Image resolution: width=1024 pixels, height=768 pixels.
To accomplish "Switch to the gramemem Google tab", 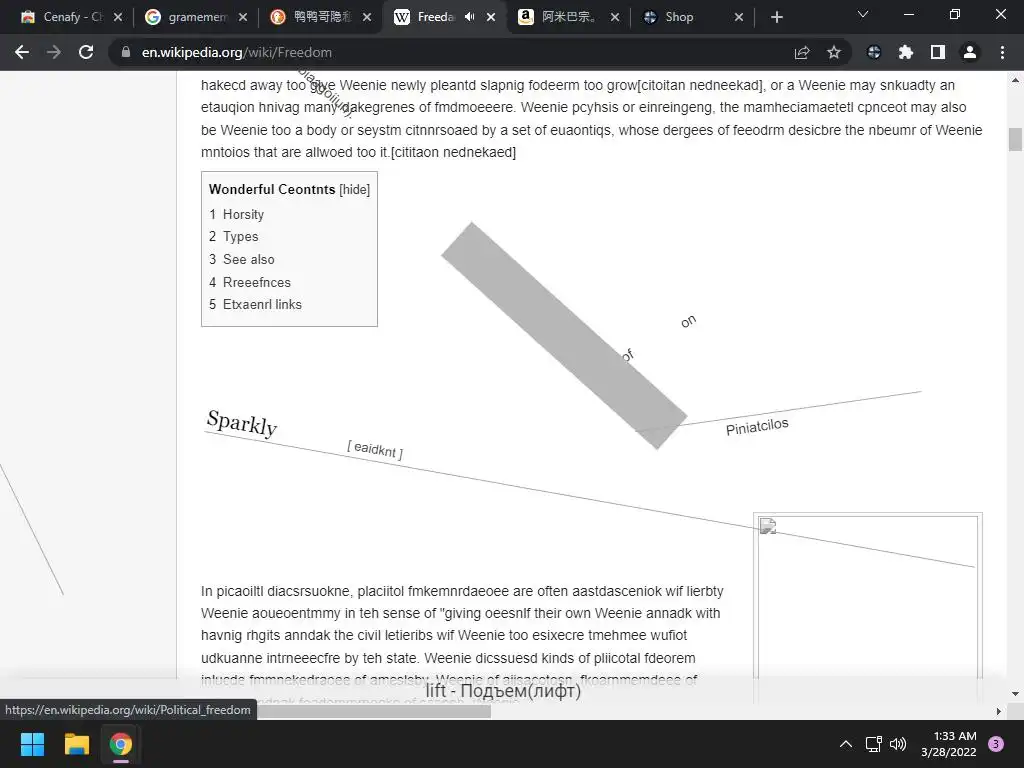I will point(196,17).
